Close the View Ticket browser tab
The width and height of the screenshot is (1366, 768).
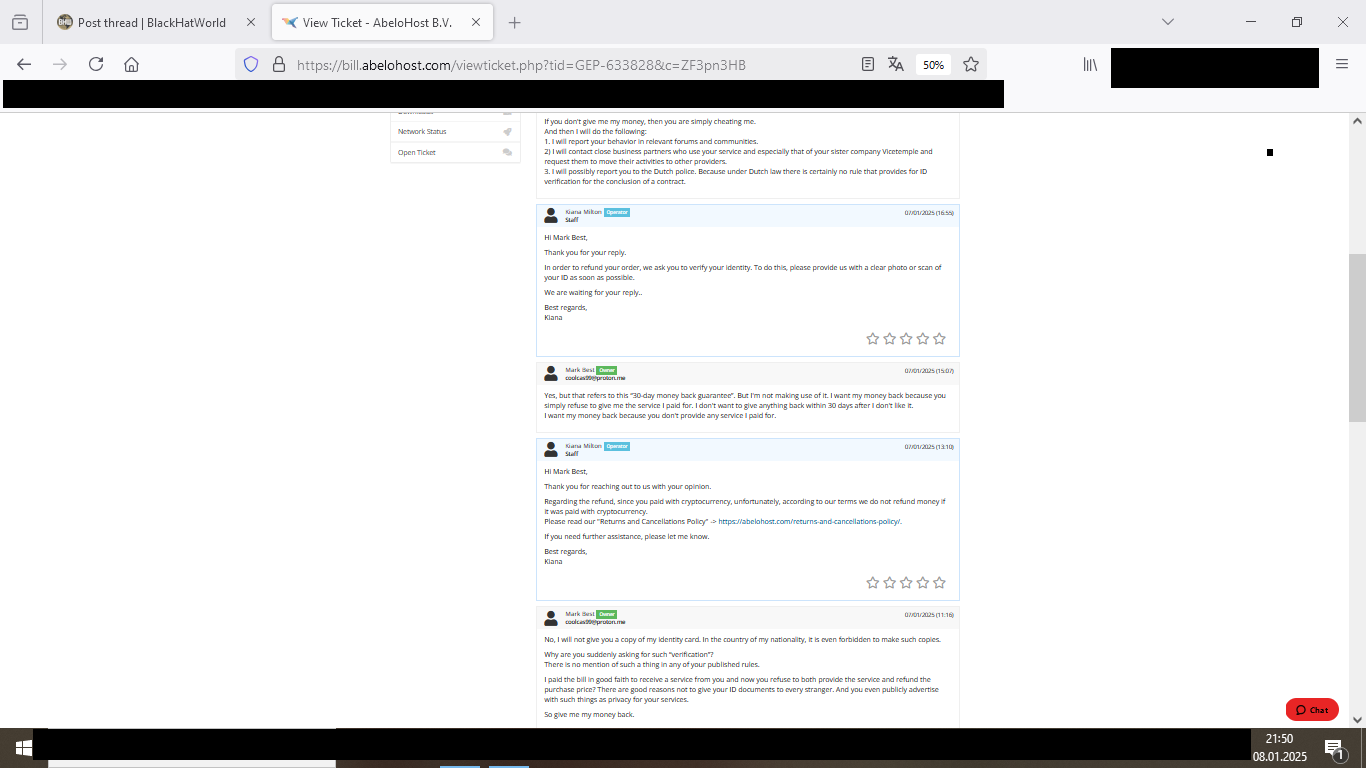[x=475, y=22]
